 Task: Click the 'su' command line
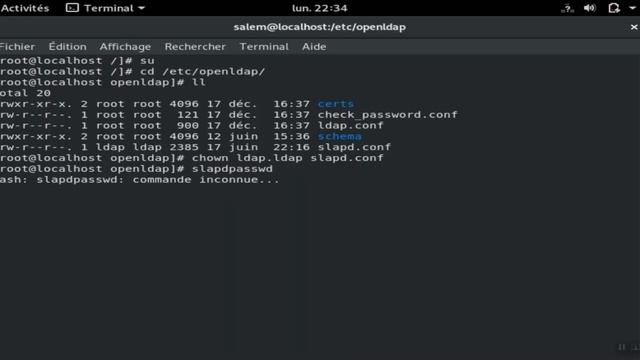tap(147, 61)
